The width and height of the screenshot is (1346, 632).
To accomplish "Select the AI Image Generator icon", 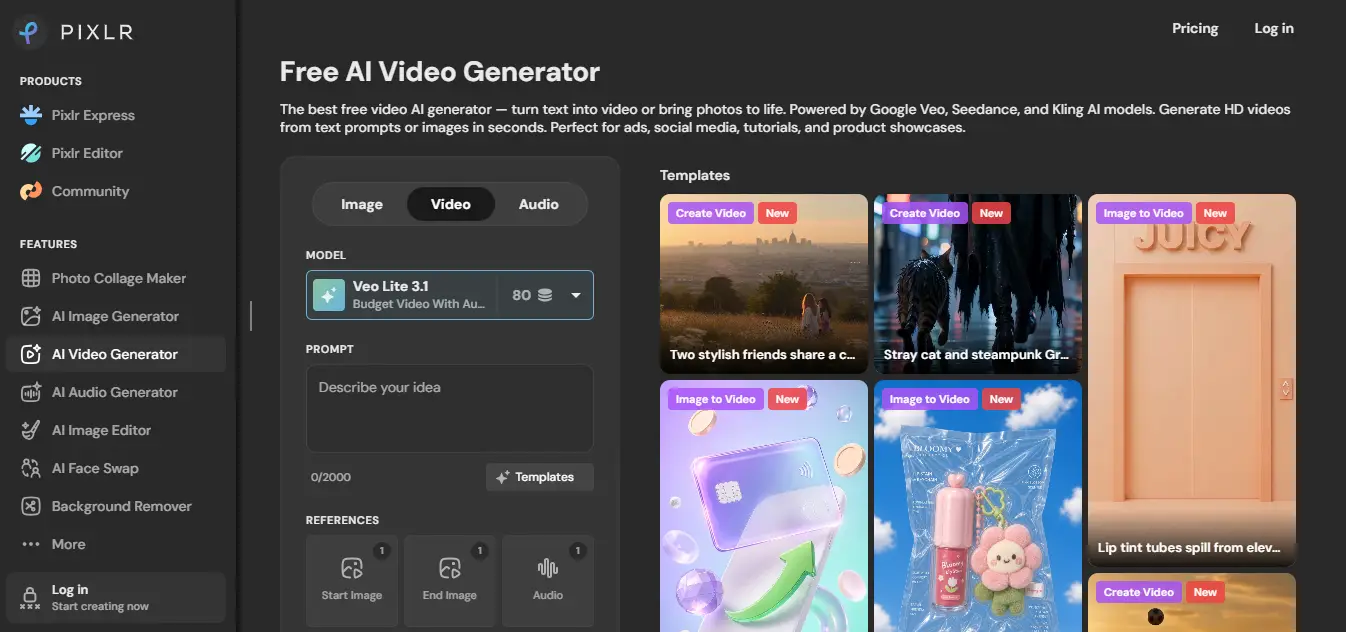I will pos(31,316).
